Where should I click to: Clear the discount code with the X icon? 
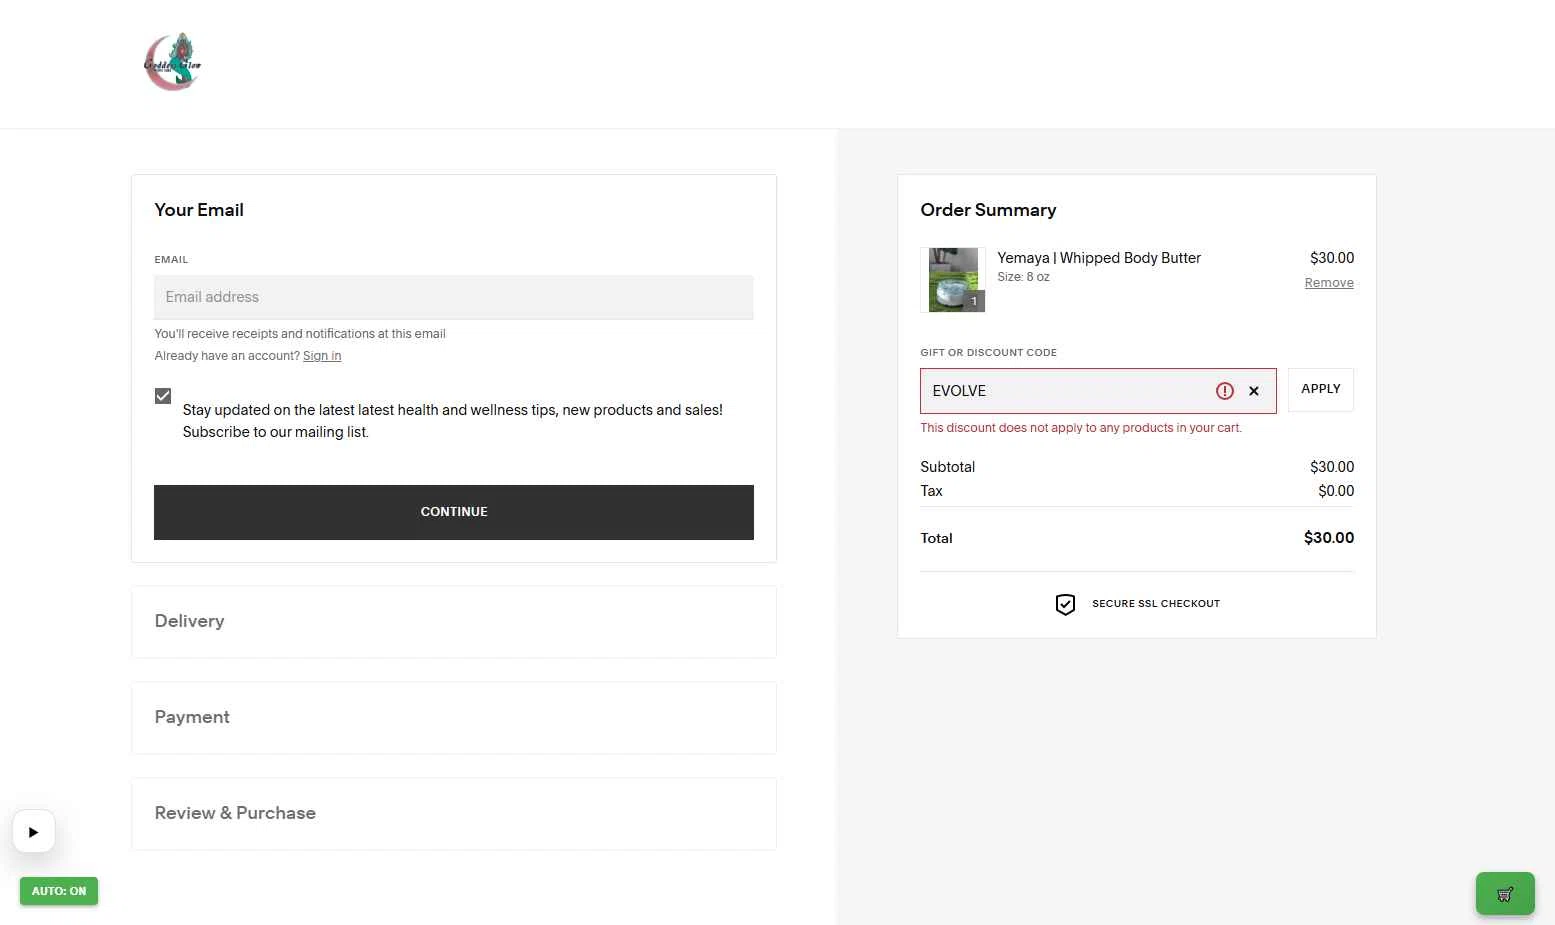[1254, 391]
